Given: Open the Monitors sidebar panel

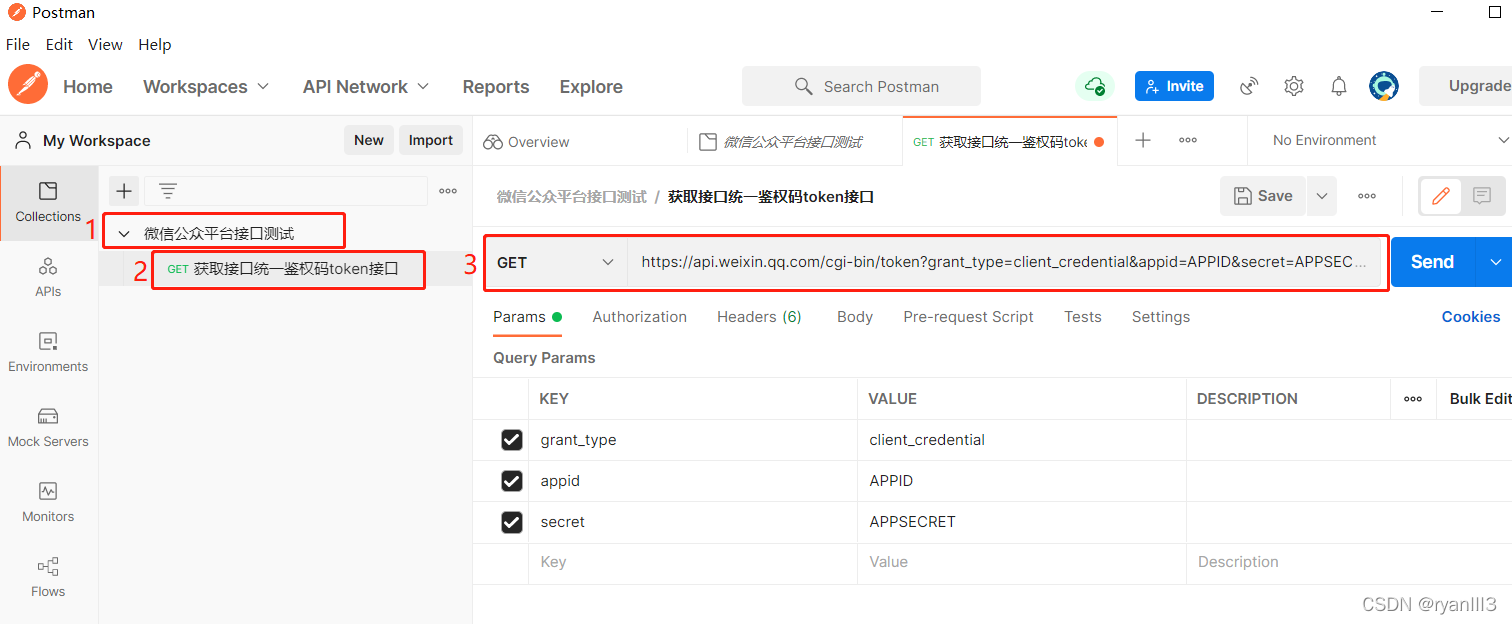Looking at the screenshot, I should 48,502.
